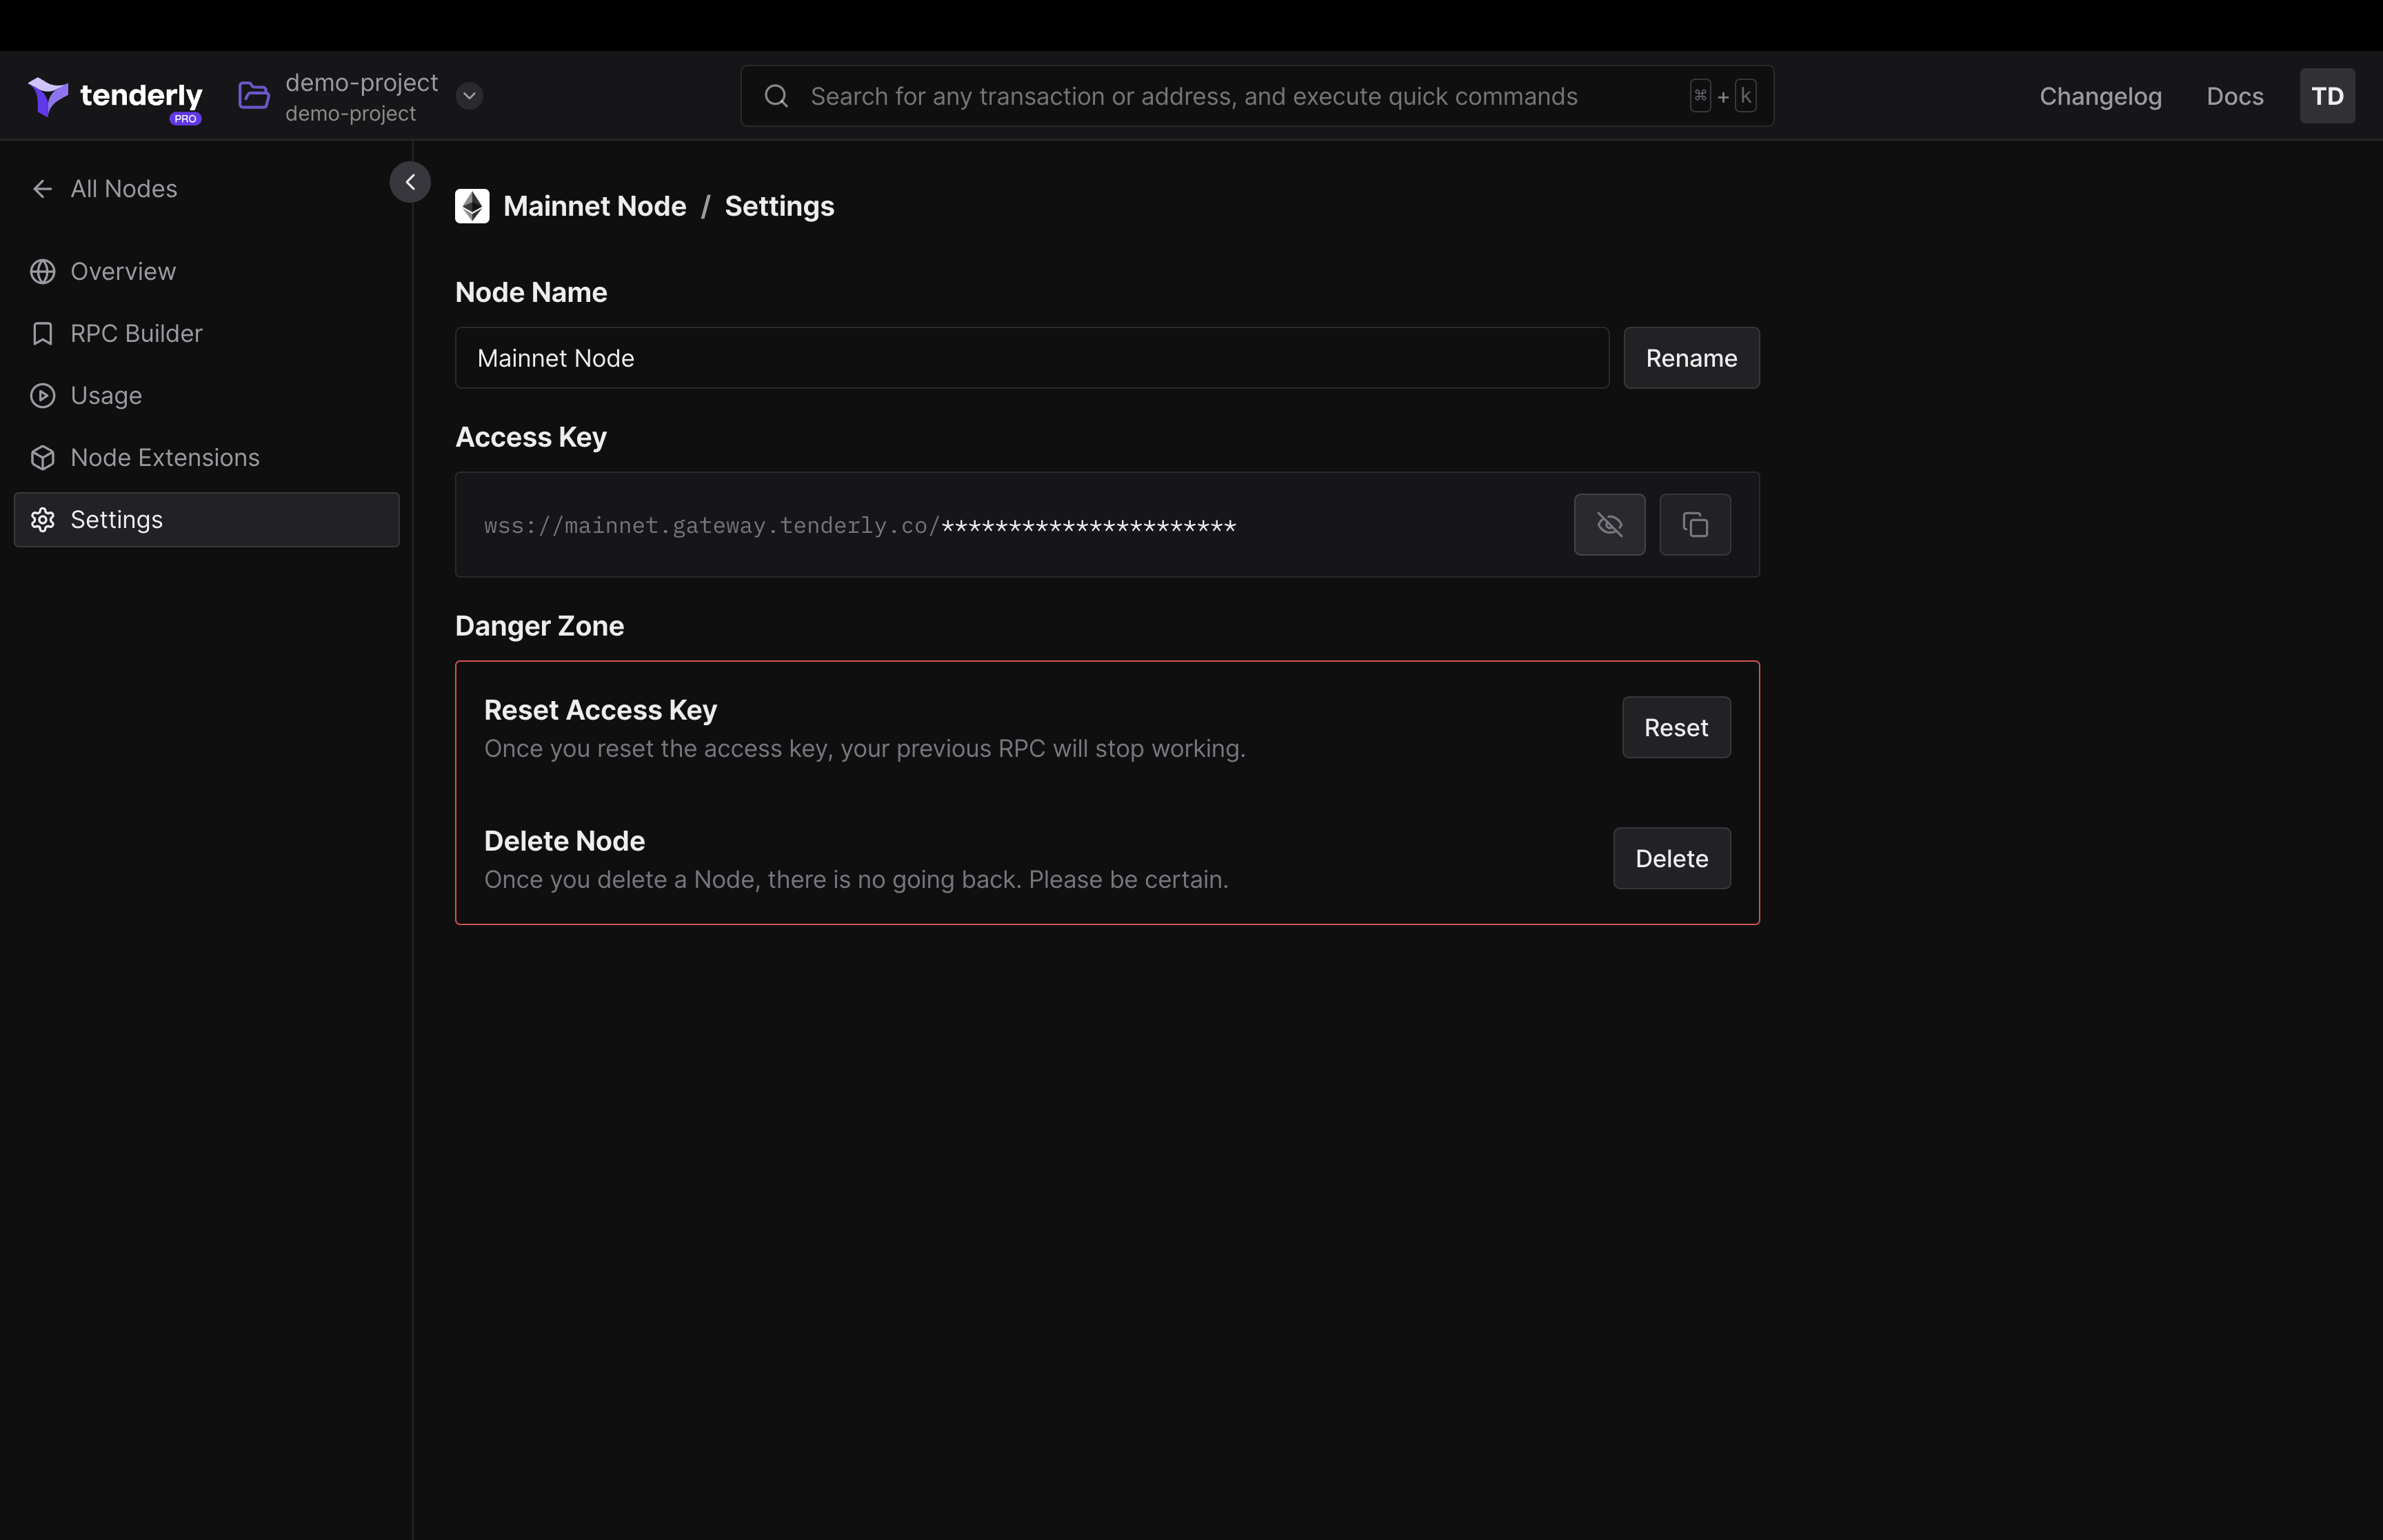Click the Mainnet Node breadcrumb
The image size is (2383, 1540).
point(595,206)
